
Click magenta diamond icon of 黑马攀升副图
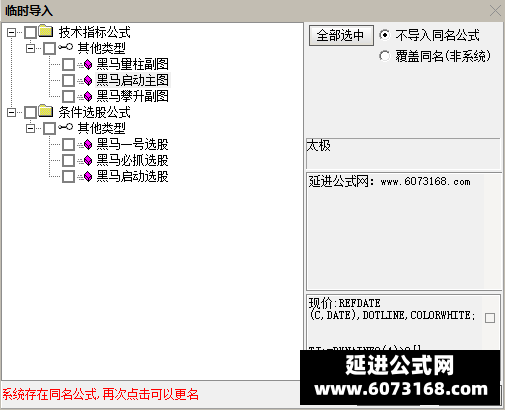tap(88, 96)
